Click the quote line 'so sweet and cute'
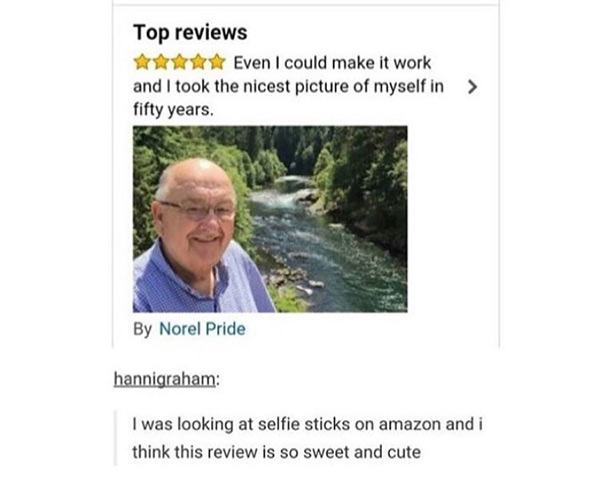 [276, 452]
